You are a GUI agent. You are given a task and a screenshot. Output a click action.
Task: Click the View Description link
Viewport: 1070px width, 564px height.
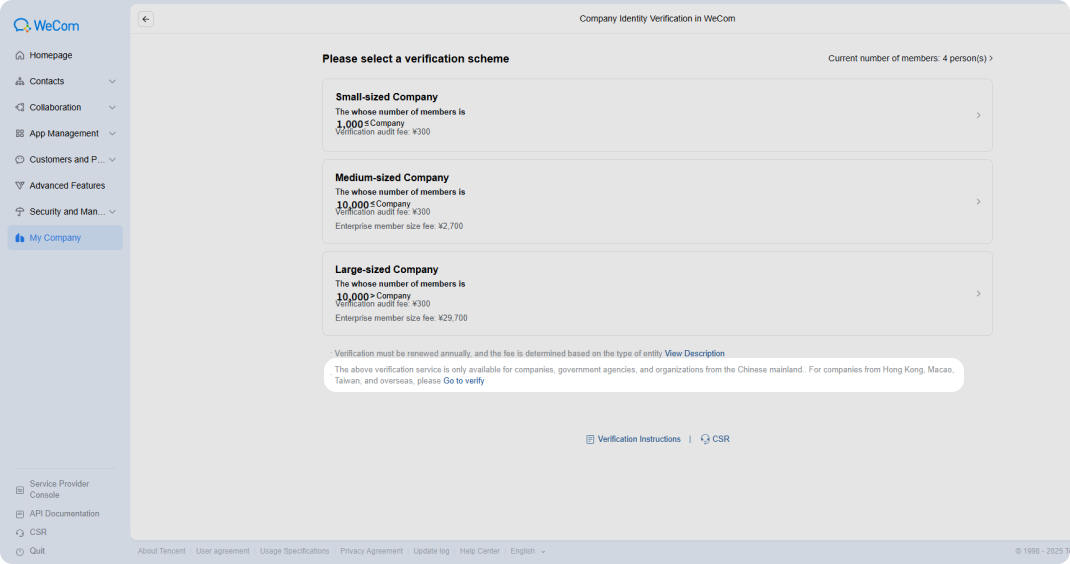click(x=695, y=354)
